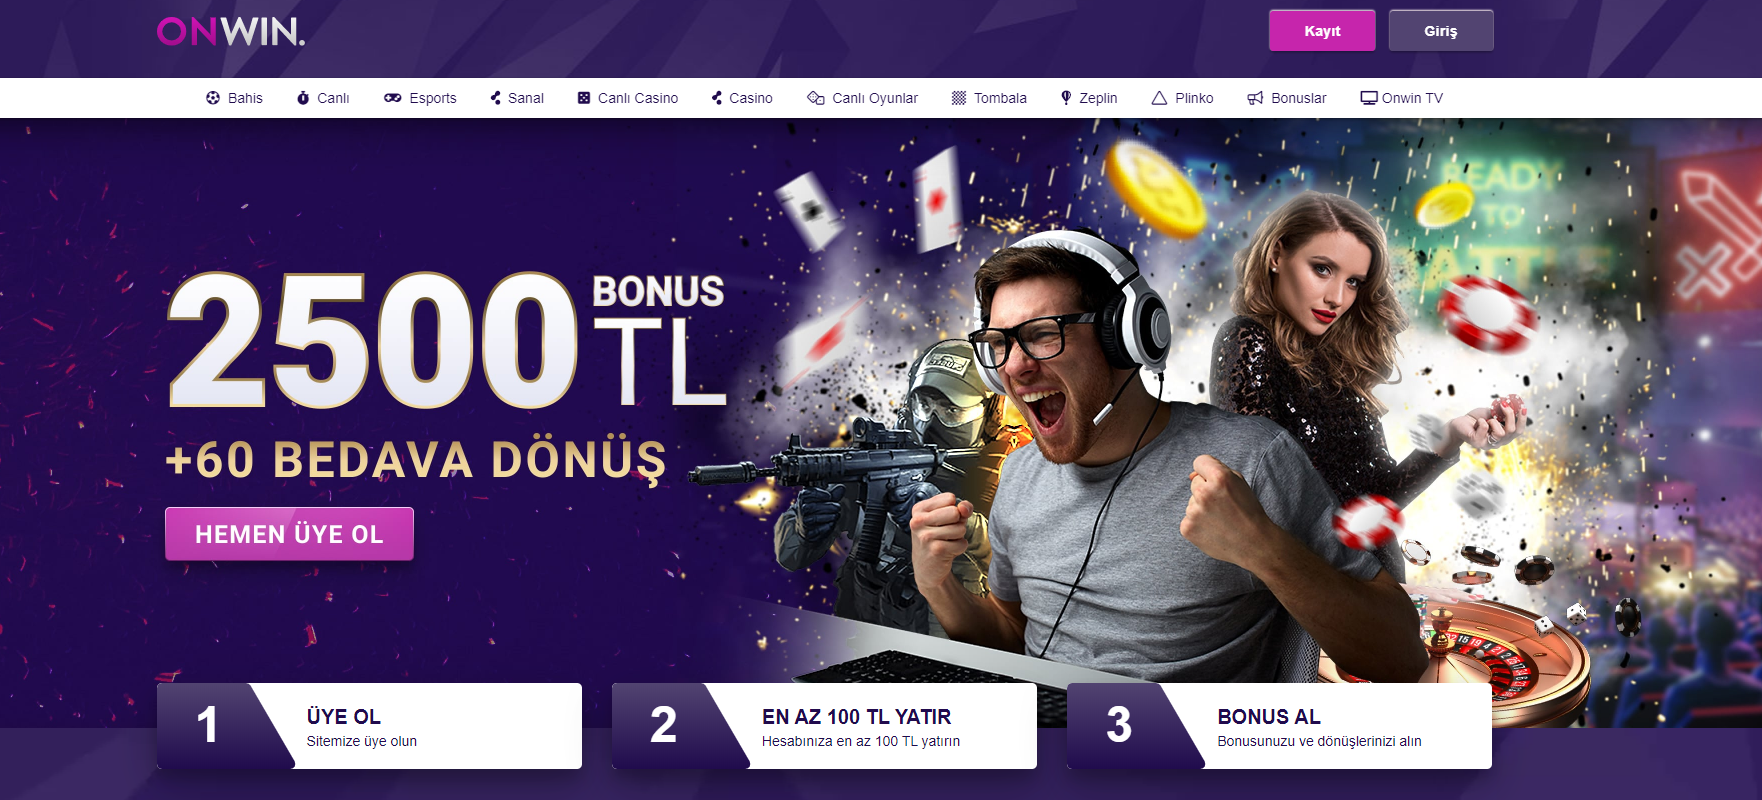This screenshot has width=1762, height=800.
Task: Click the pink Kayıt button
Action: (1322, 30)
